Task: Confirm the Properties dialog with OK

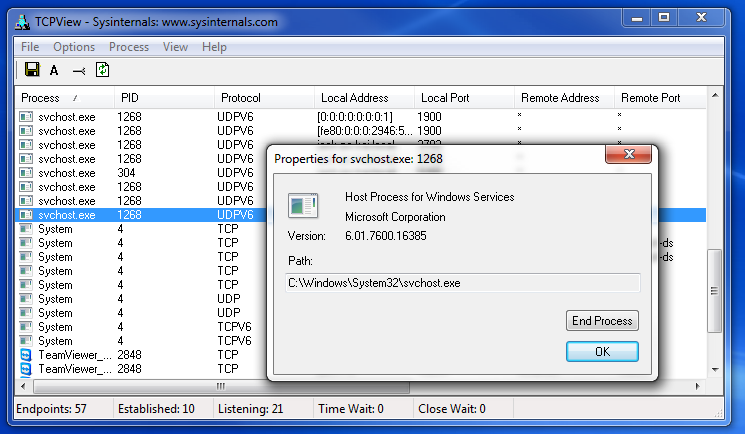Action: pos(602,352)
